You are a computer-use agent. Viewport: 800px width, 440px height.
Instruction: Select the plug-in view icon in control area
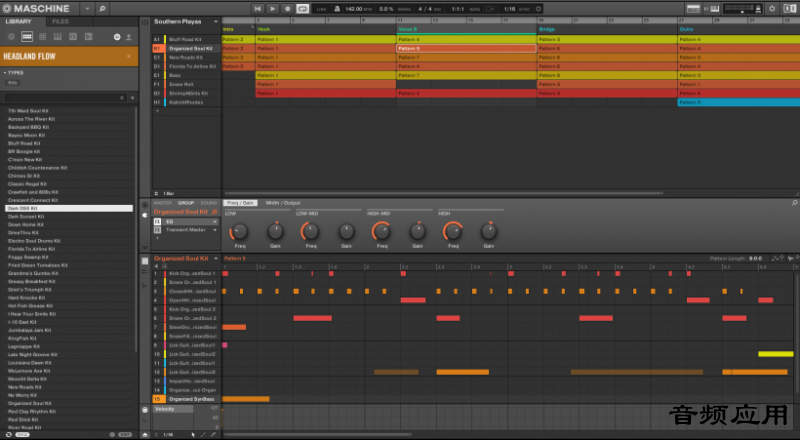[145, 215]
